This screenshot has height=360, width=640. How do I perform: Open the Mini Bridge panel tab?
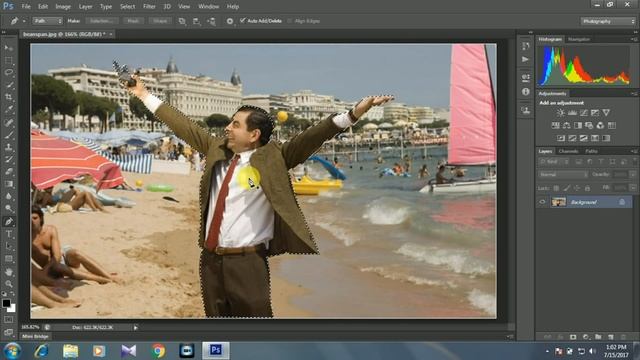pos(36,336)
